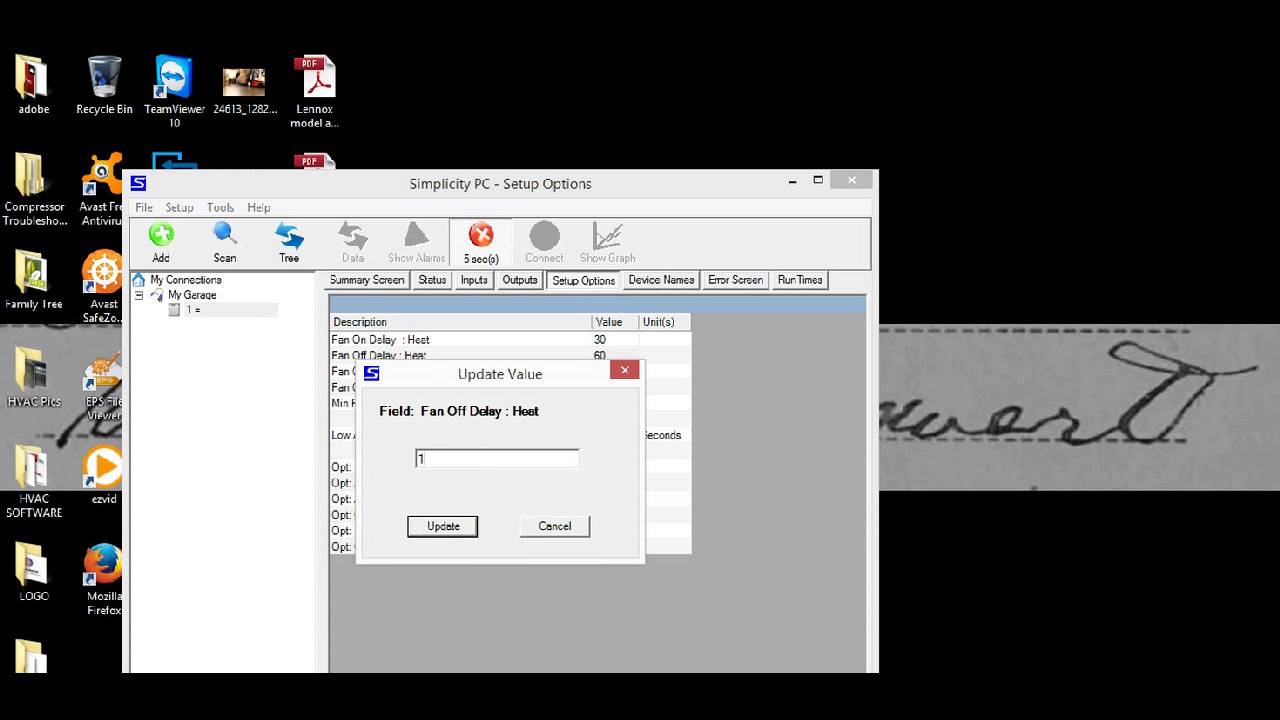
Task: Click the Data toolbar icon
Action: pyautogui.click(x=353, y=234)
